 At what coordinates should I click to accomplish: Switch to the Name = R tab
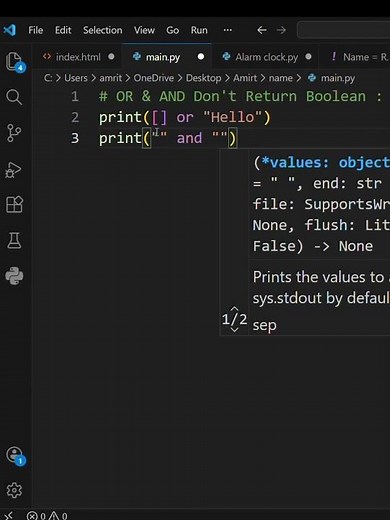point(360,57)
